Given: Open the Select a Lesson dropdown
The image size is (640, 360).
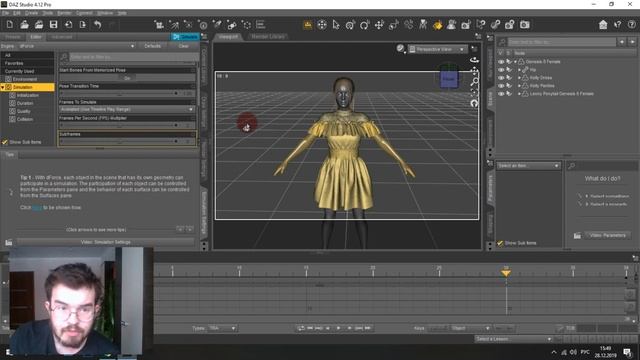Looking at the screenshot, I should coord(513,339).
